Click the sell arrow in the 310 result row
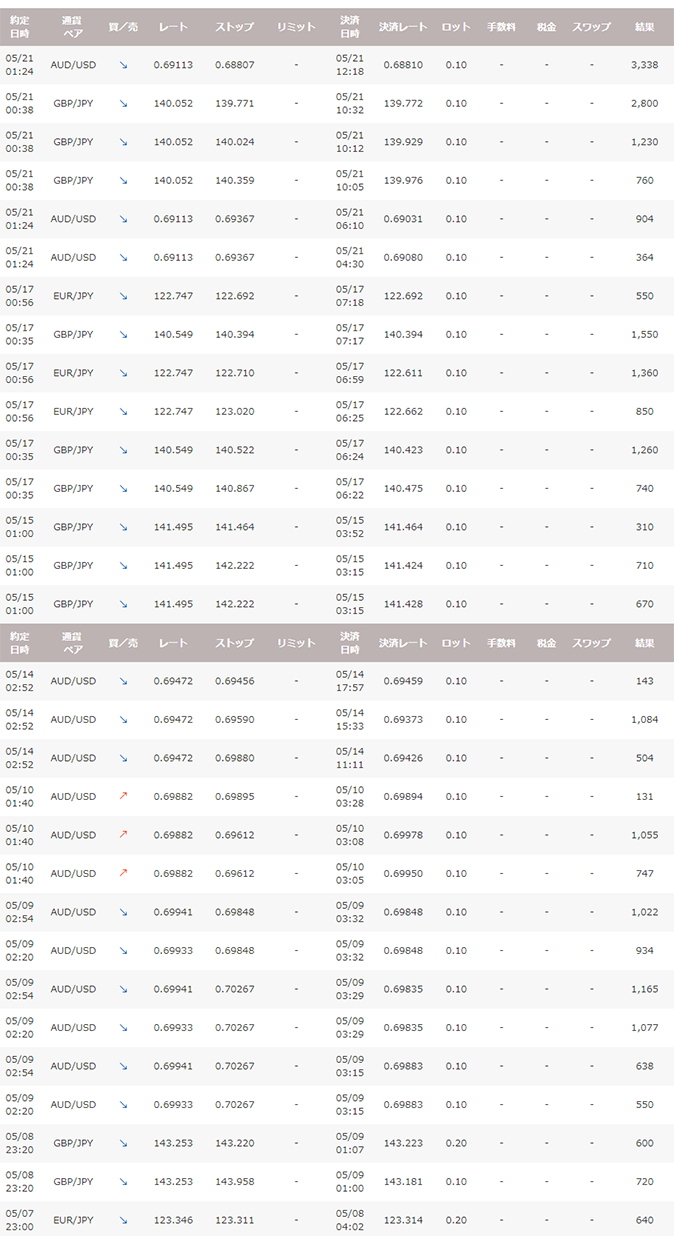The width and height of the screenshot is (674, 1236). point(123,527)
